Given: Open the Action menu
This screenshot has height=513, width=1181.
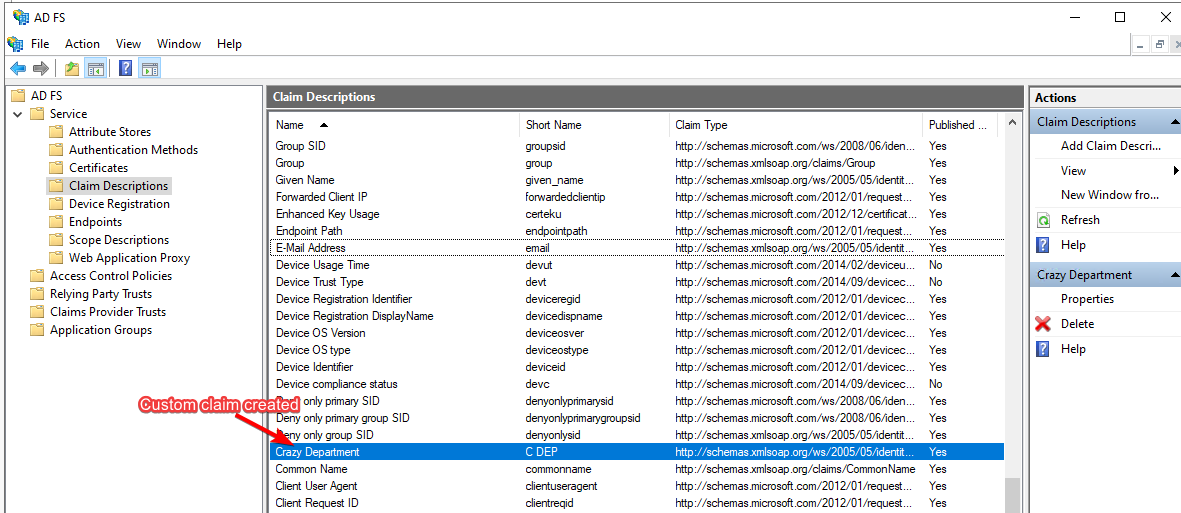Looking at the screenshot, I should (x=82, y=44).
